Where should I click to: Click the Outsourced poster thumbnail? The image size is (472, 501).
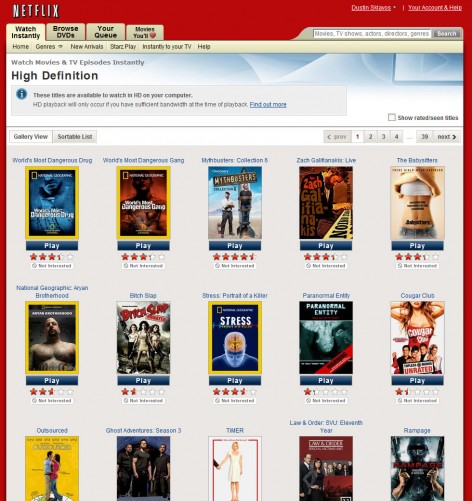[x=52, y=468]
